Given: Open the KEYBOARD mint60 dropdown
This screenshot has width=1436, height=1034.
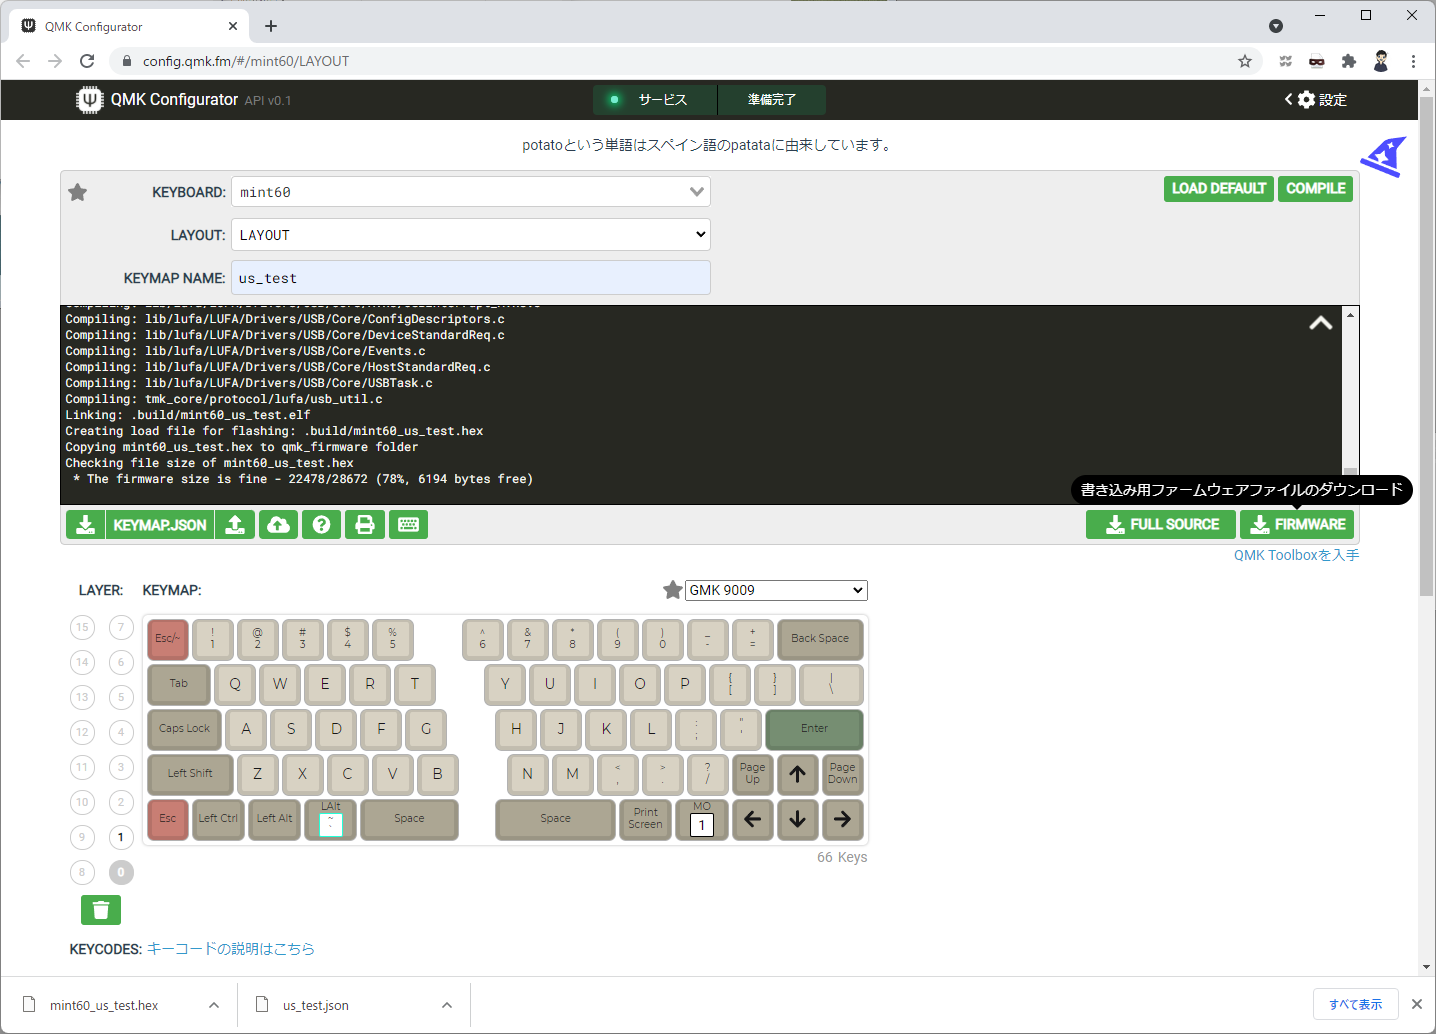Looking at the screenshot, I should [x=470, y=192].
